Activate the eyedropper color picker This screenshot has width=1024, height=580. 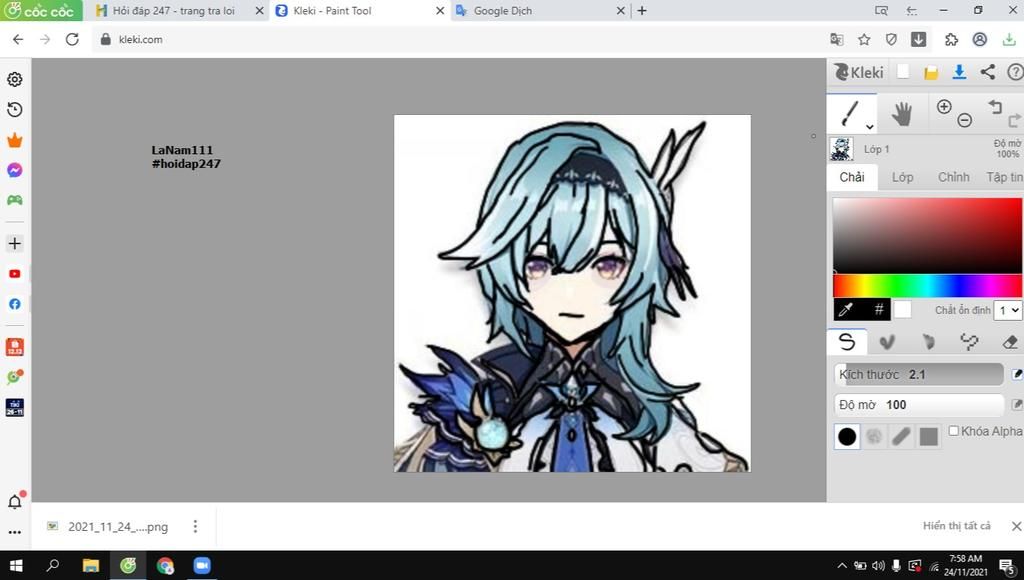(846, 310)
